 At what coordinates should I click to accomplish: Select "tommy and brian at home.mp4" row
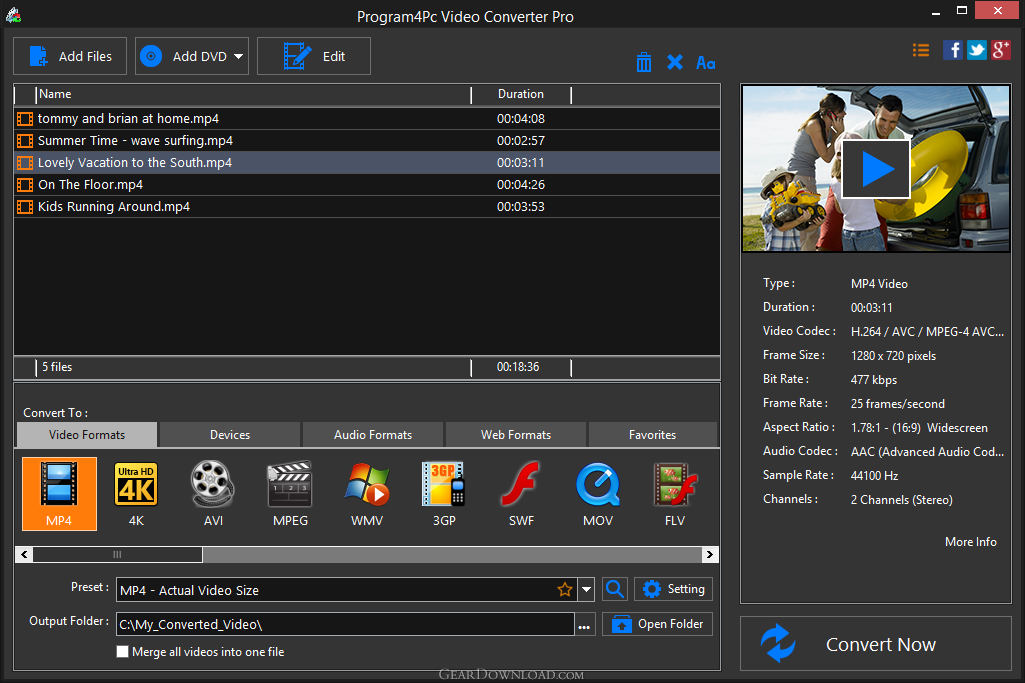click(x=367, y=118)
